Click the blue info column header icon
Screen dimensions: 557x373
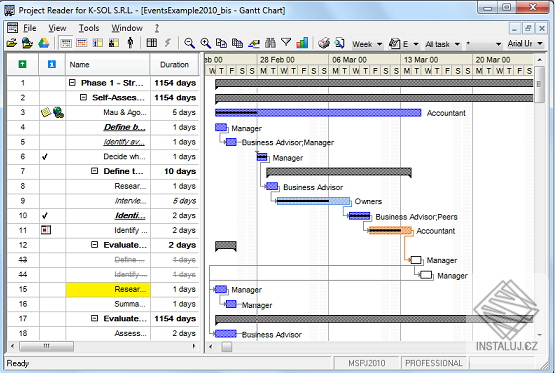pos(52,64)
